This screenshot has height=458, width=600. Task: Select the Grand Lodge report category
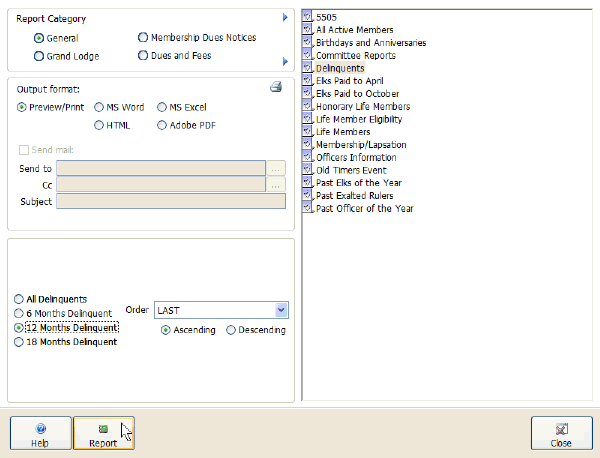(x=39, y=56)
